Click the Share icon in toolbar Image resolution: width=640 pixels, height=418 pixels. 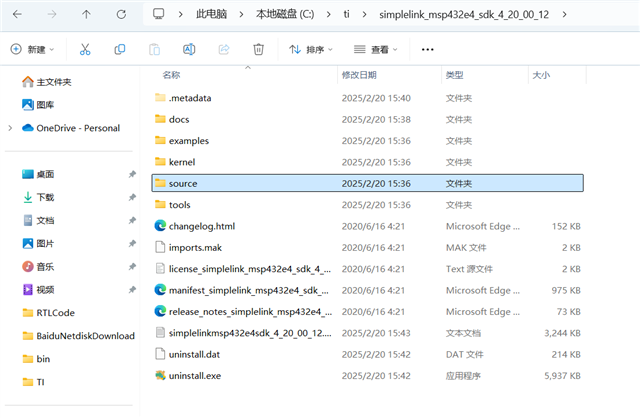[224, 49]
